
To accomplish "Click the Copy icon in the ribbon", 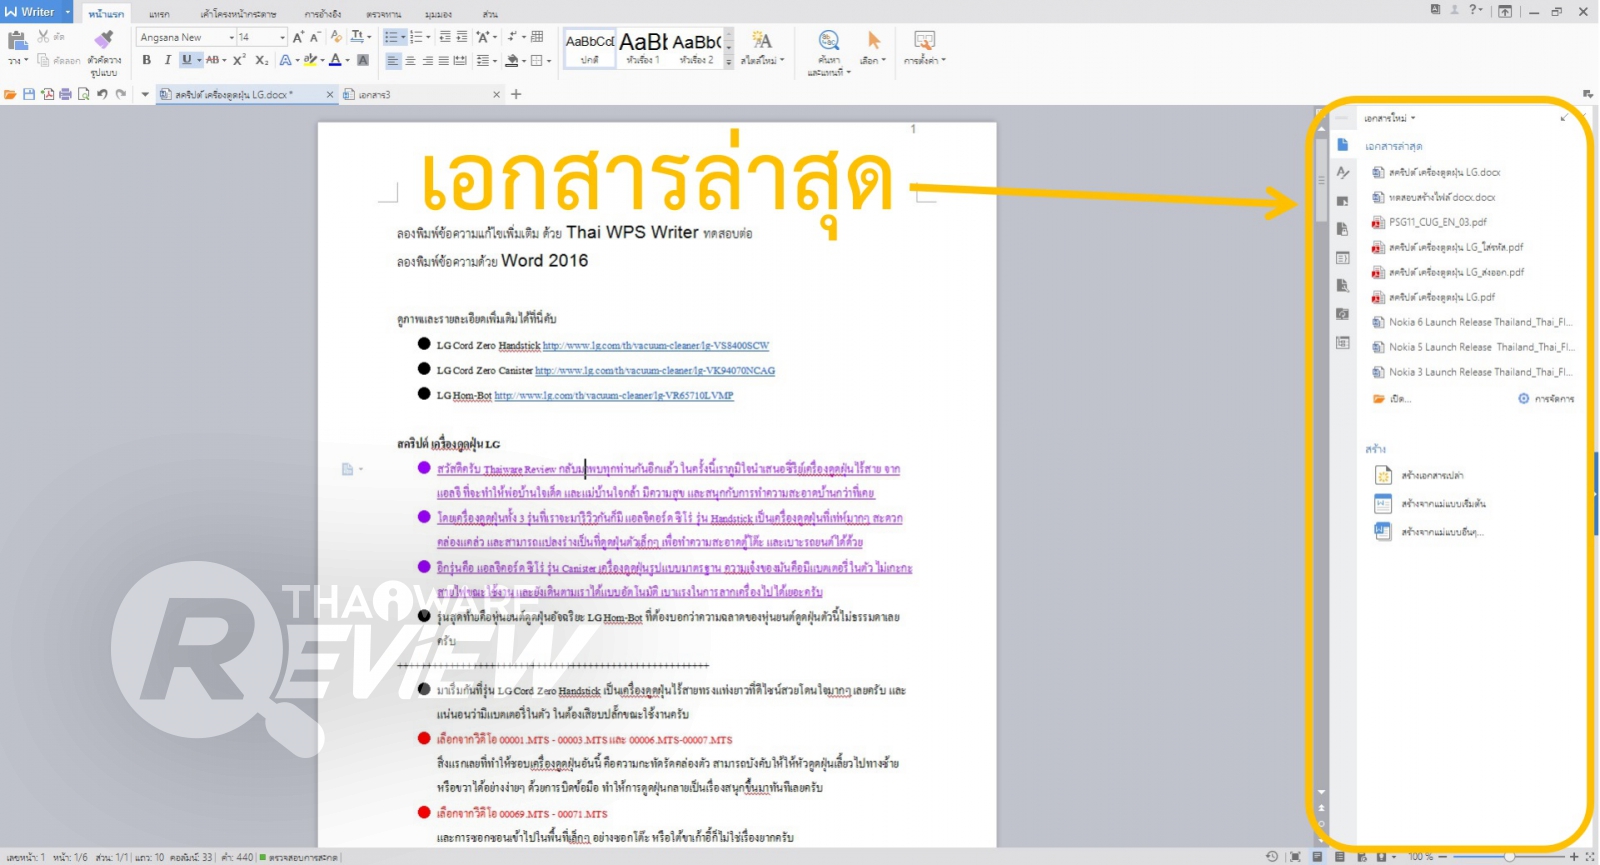I will point(43,60).
